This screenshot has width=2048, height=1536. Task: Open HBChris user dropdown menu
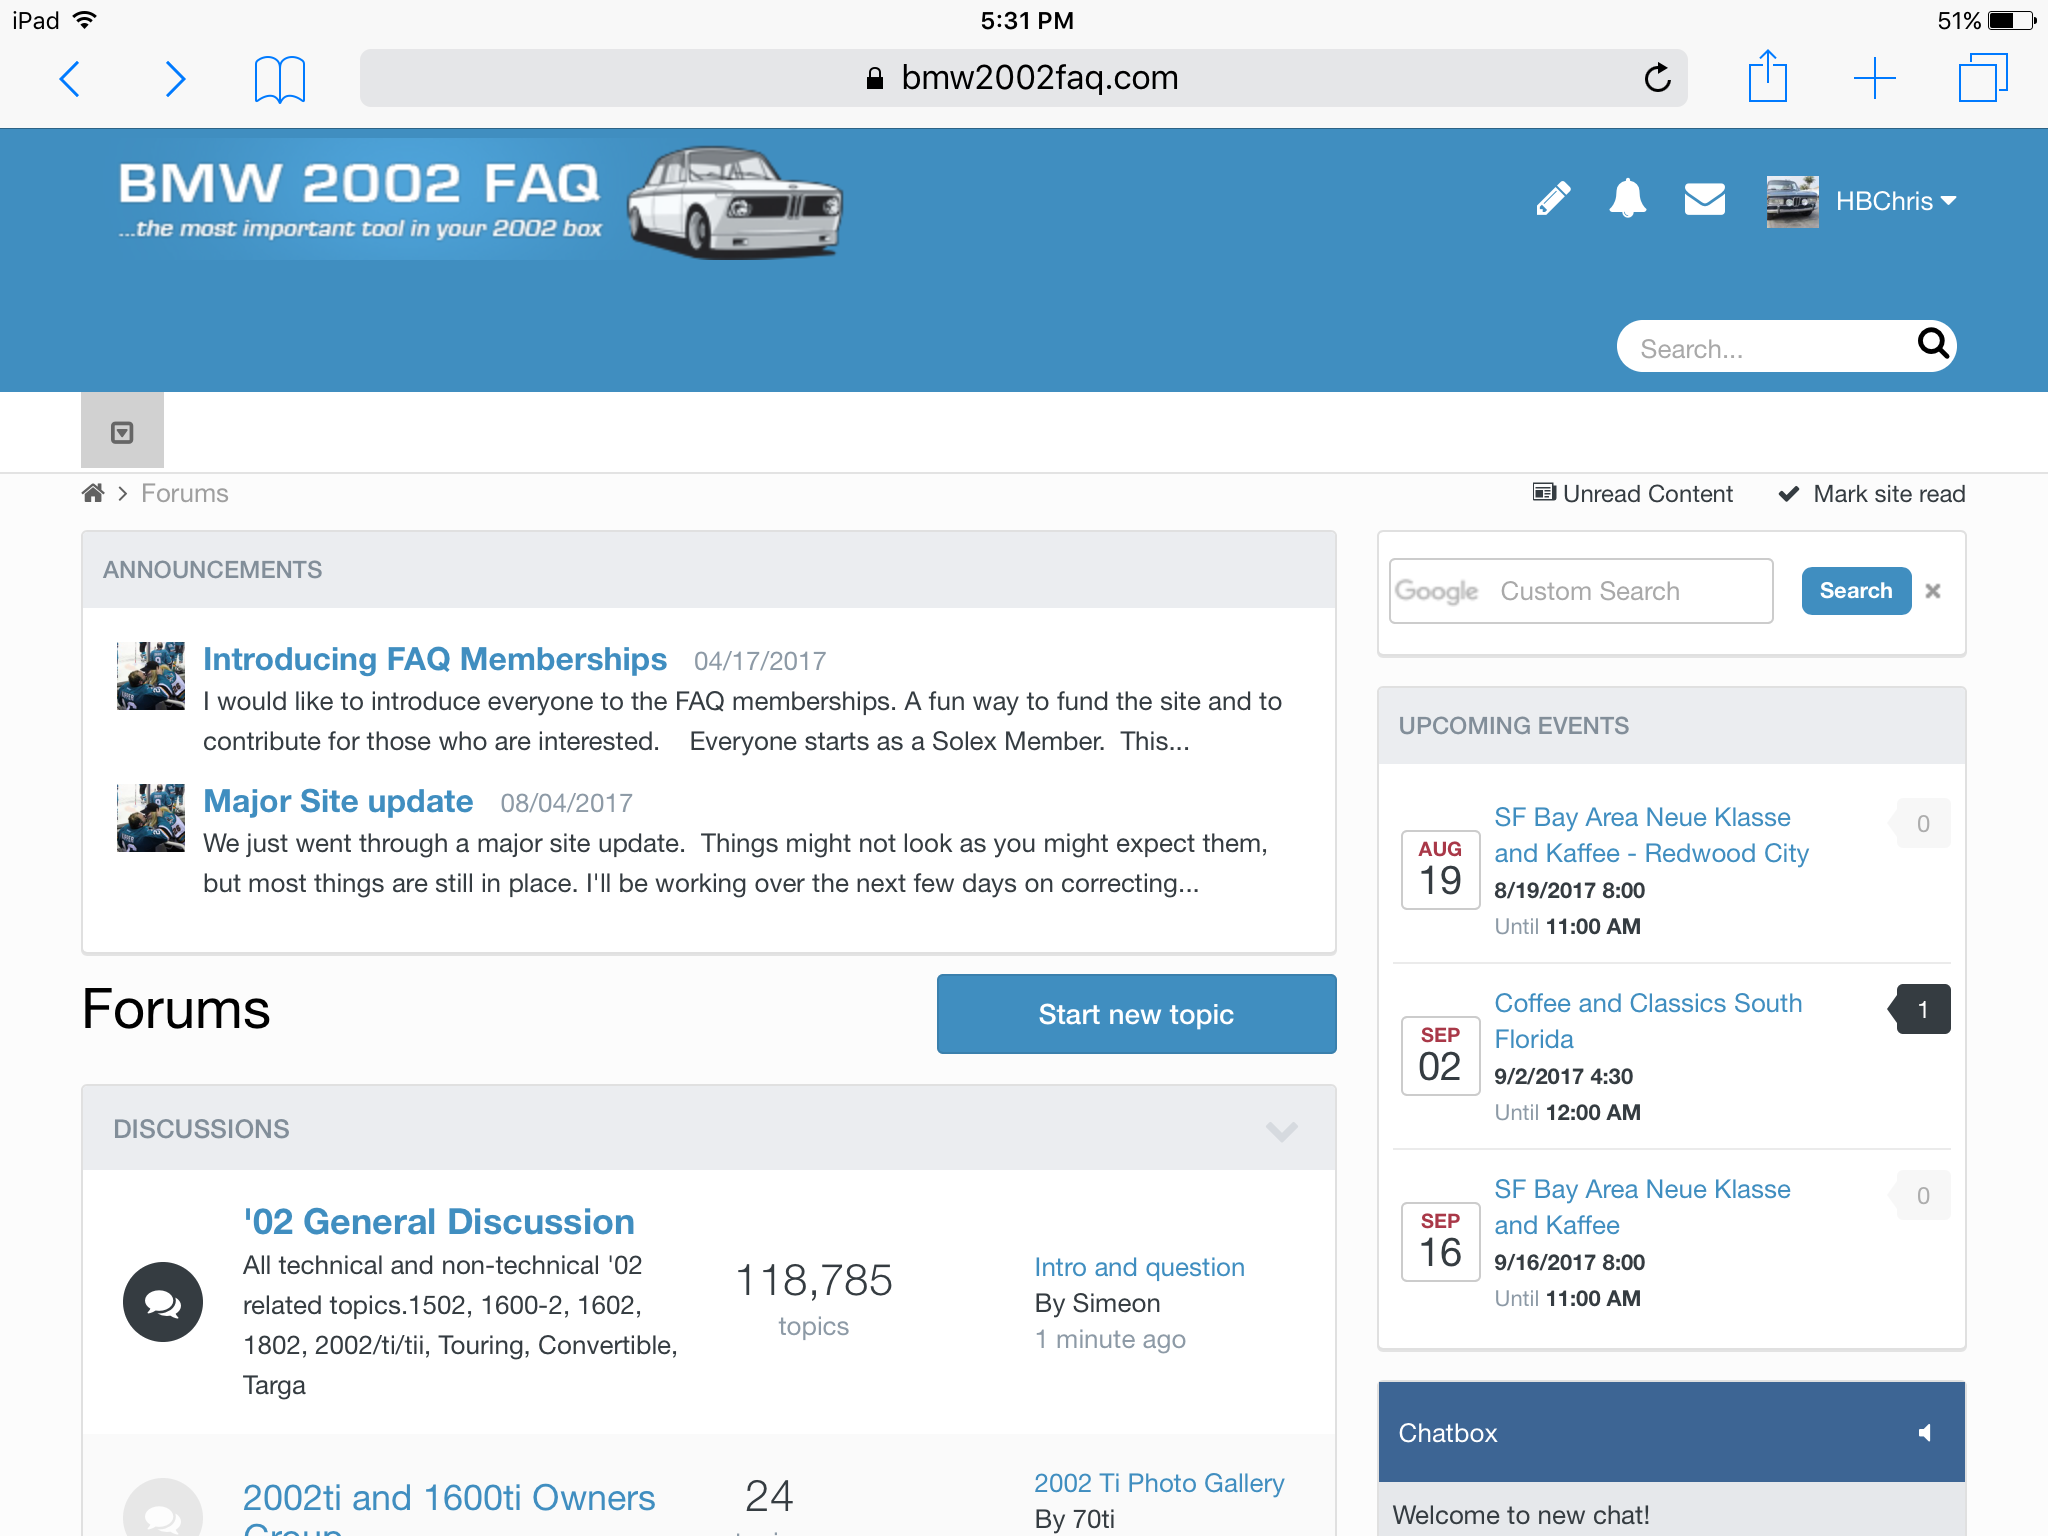click(1895, 201)
